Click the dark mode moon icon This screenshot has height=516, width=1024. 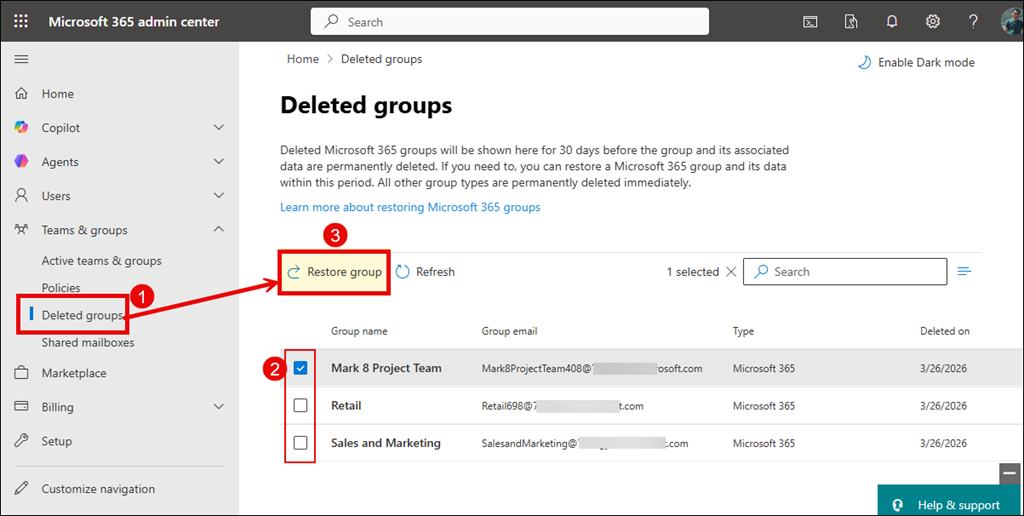pos(864,62)
